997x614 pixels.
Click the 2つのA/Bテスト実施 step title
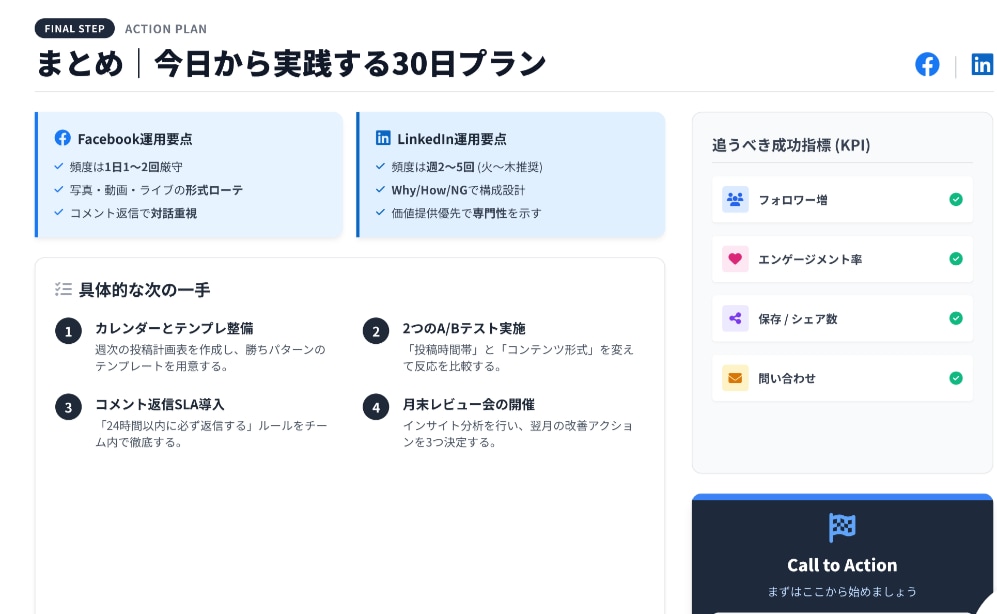(x=464, y=328)
